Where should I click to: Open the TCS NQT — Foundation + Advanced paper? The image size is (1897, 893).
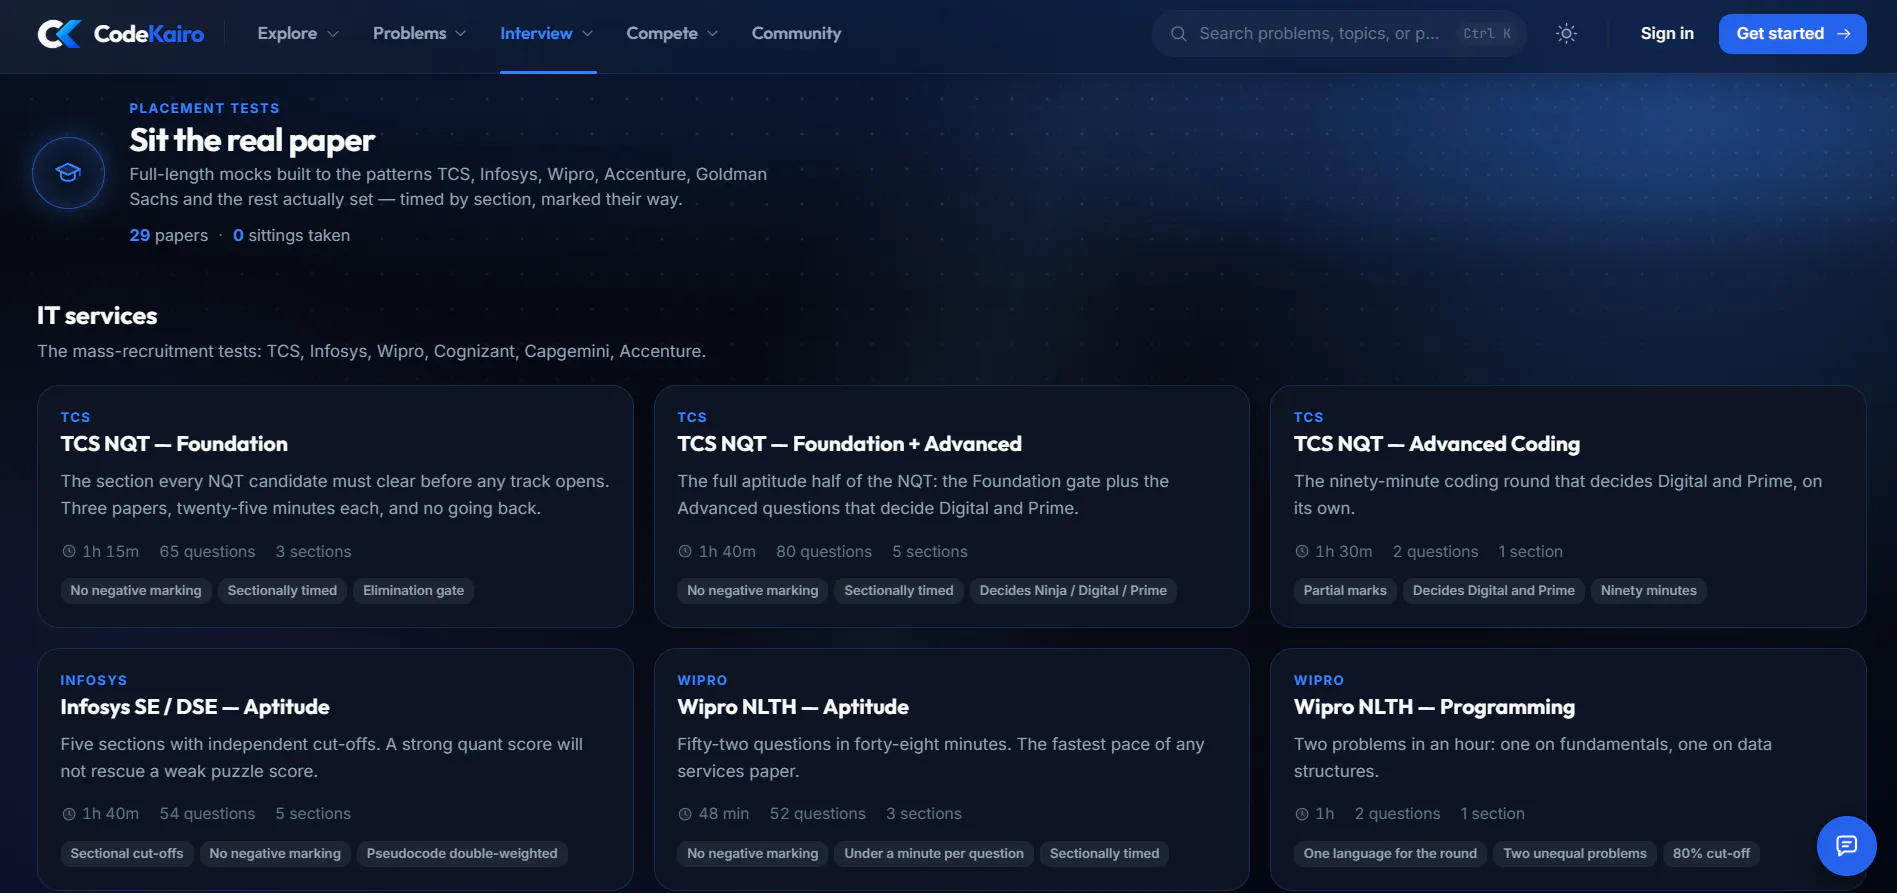pyautogui.click(x=951, y=506)
